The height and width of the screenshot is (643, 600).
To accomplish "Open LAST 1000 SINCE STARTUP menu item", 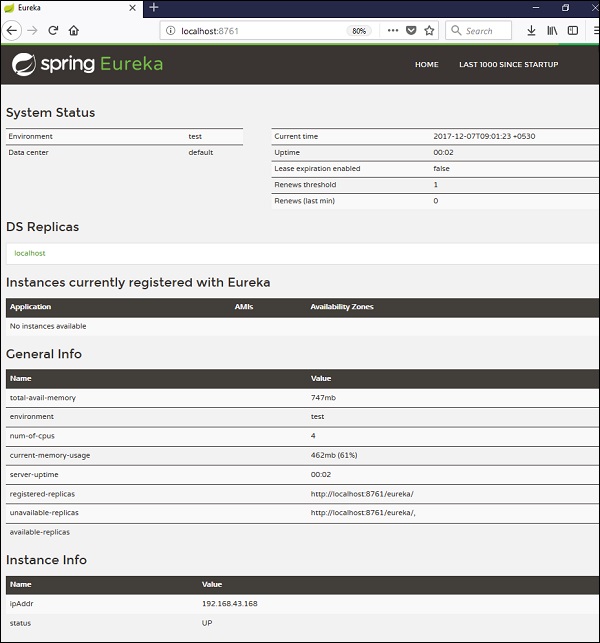I will click(509, 64).
